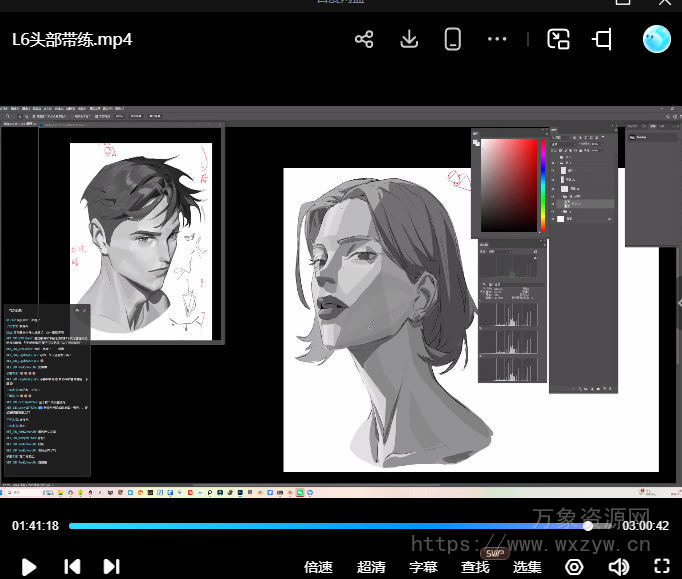Click the blue user avatar
This screenshot has height=579, width=682.
(656, 39)
